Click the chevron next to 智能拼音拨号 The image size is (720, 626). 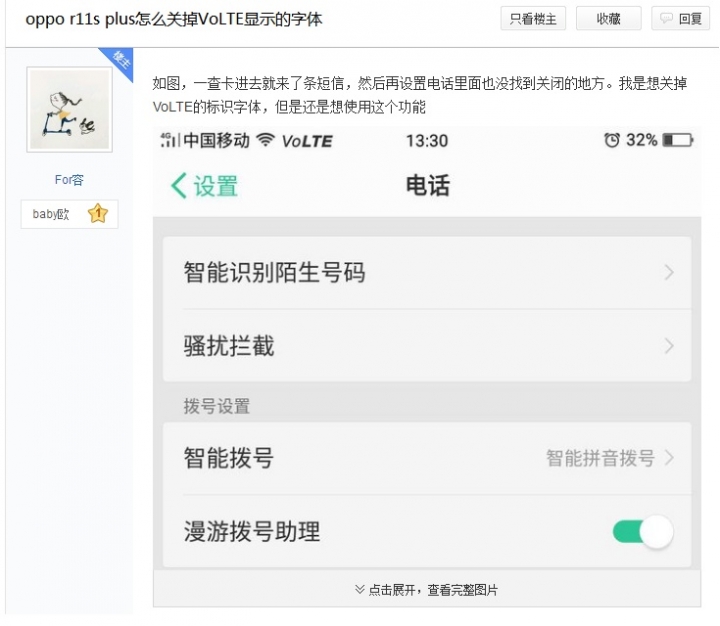coord(669,458)
